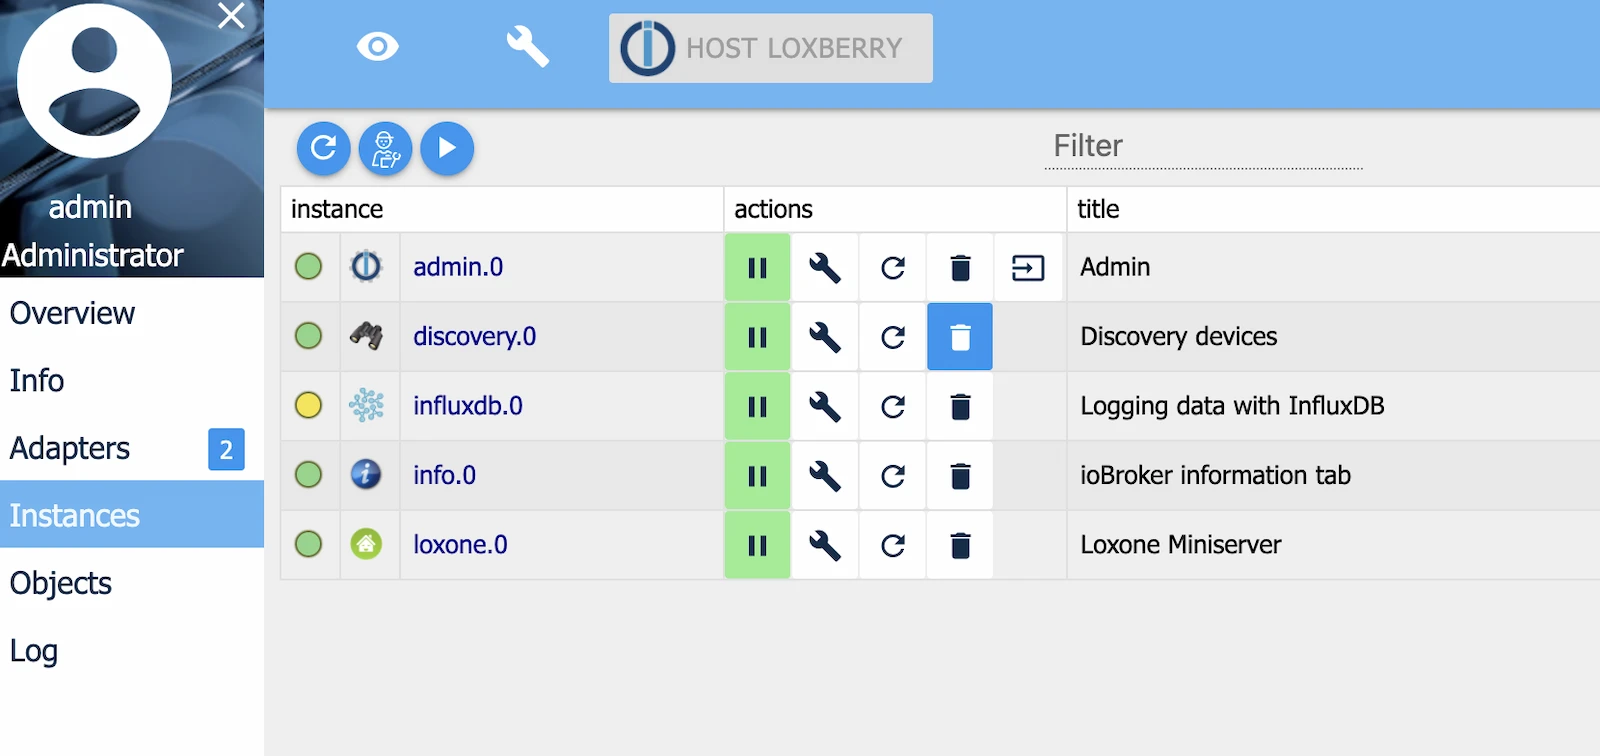Image resolution: width=1600 pixels, height=756 pixels.
Task: Delete the admin.0 instance
Action: click(x=960, y=267)
